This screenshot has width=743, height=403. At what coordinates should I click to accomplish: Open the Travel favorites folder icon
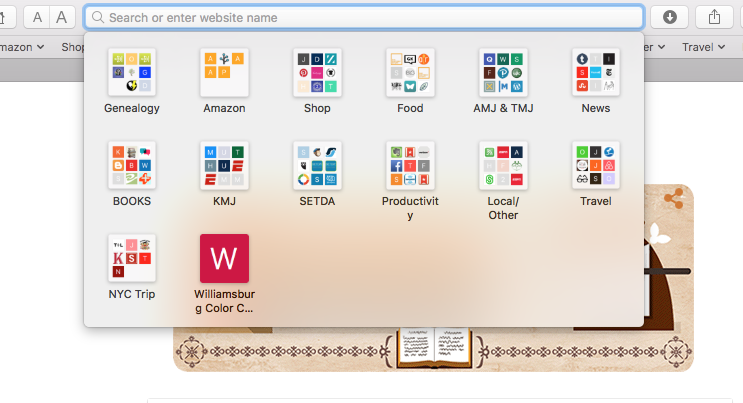click(x=596, y=165)
